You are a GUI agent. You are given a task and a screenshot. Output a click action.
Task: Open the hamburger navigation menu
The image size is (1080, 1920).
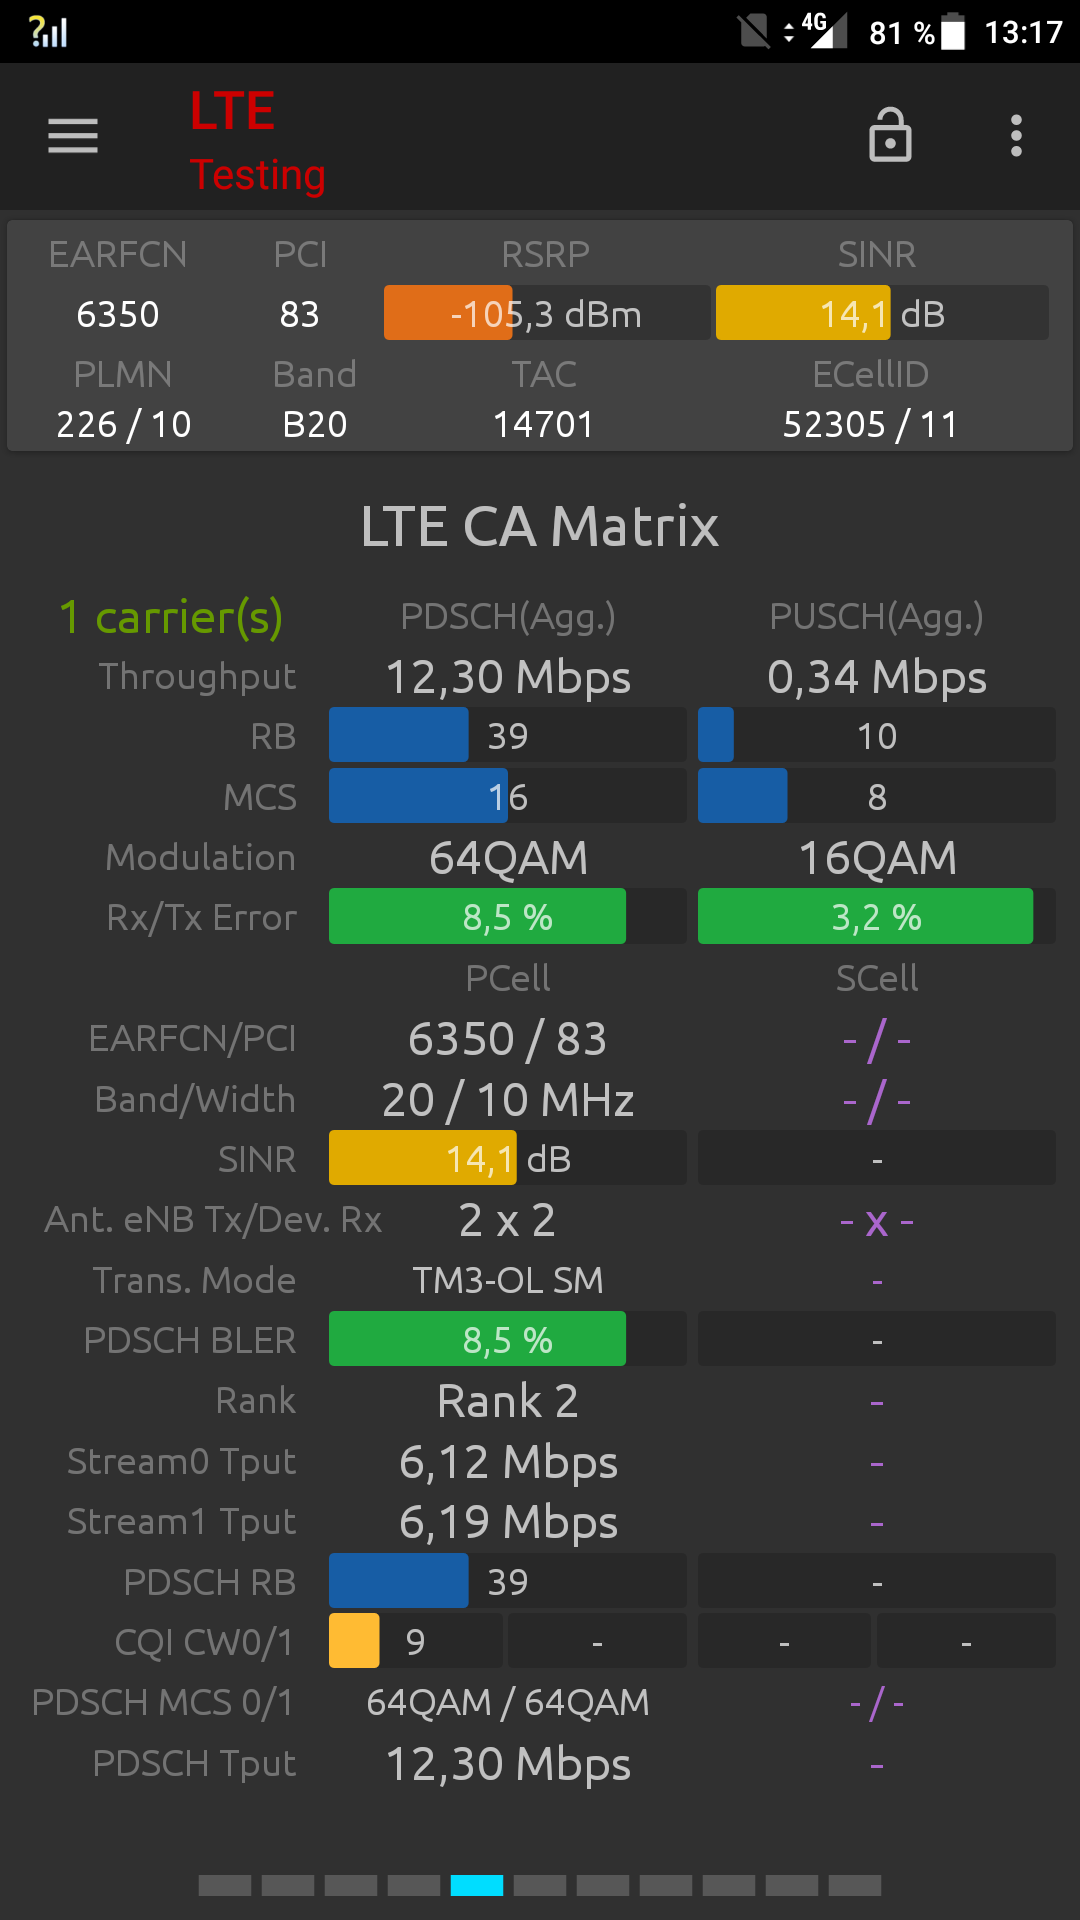(x=73, y=136)
